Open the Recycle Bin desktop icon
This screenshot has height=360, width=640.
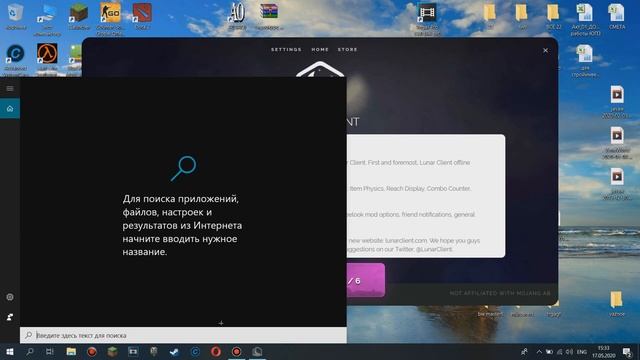pos(16,16)
